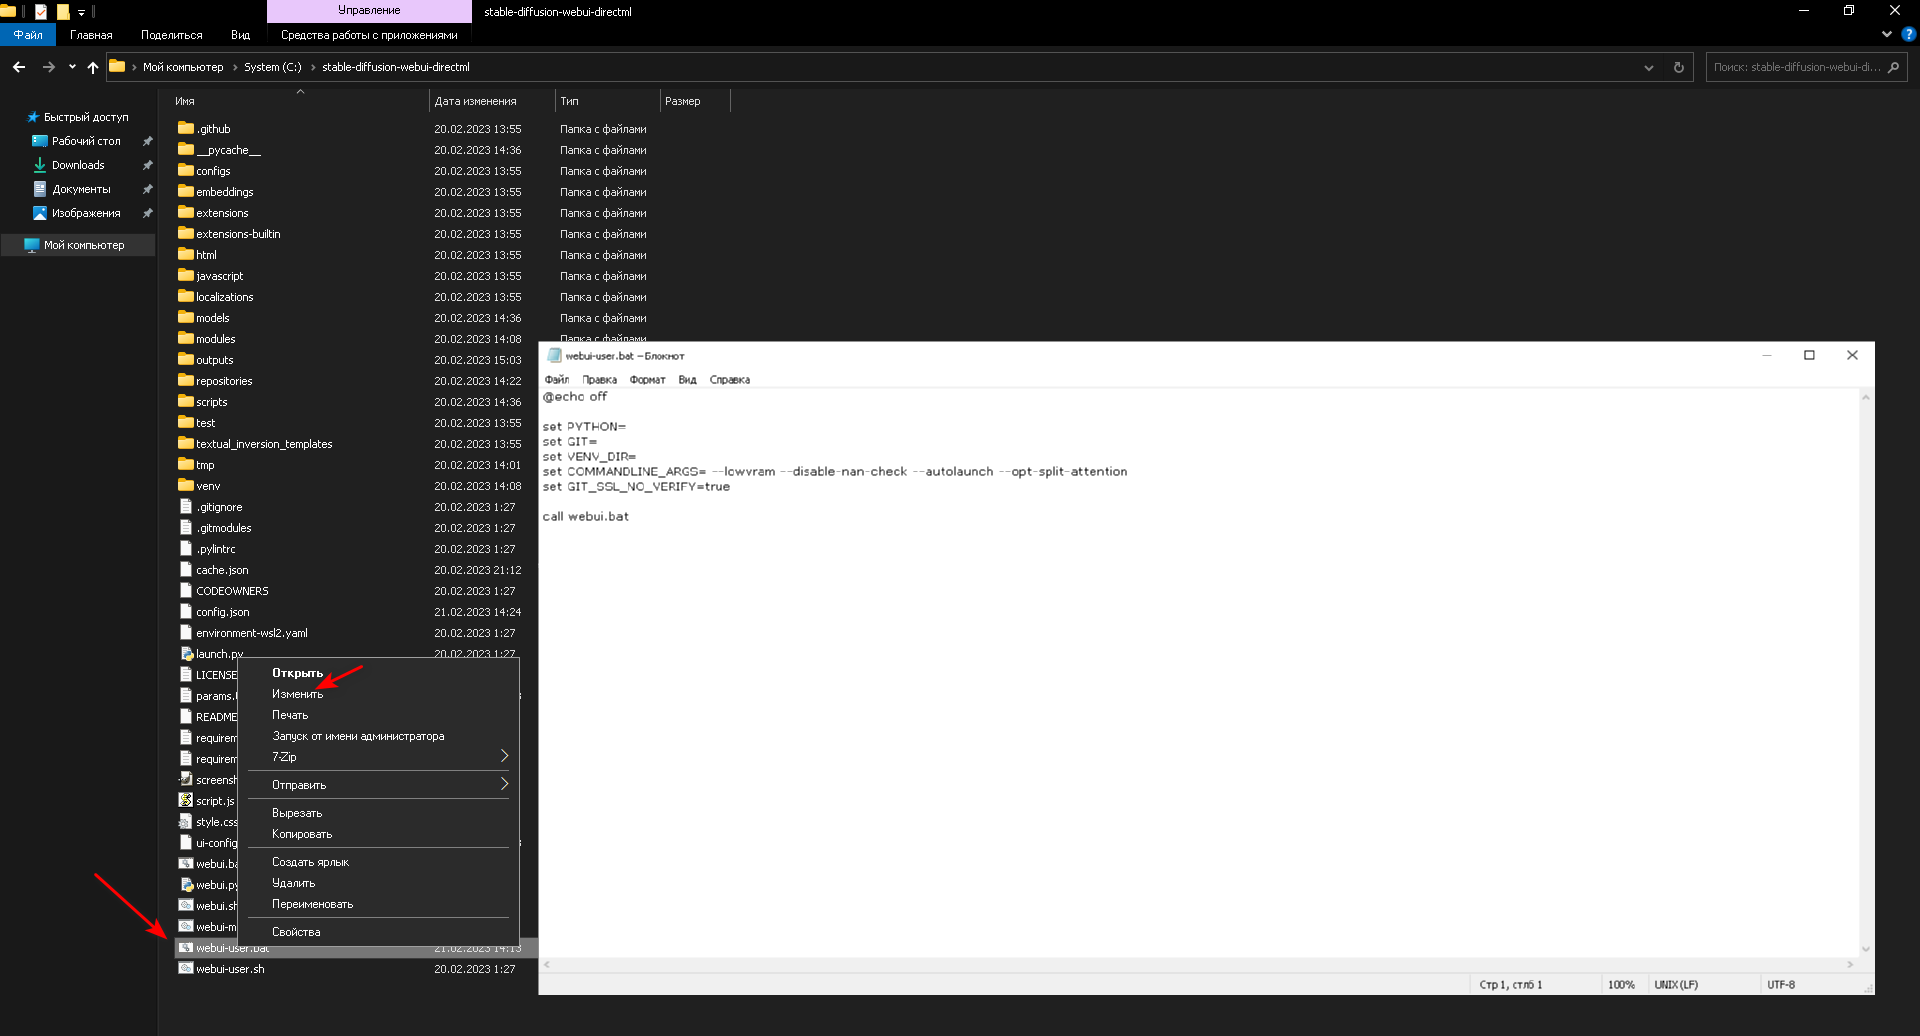The image size is (1920, 1036).
Task: Open recent locations dropdown
Action: [x=72, y=67]
